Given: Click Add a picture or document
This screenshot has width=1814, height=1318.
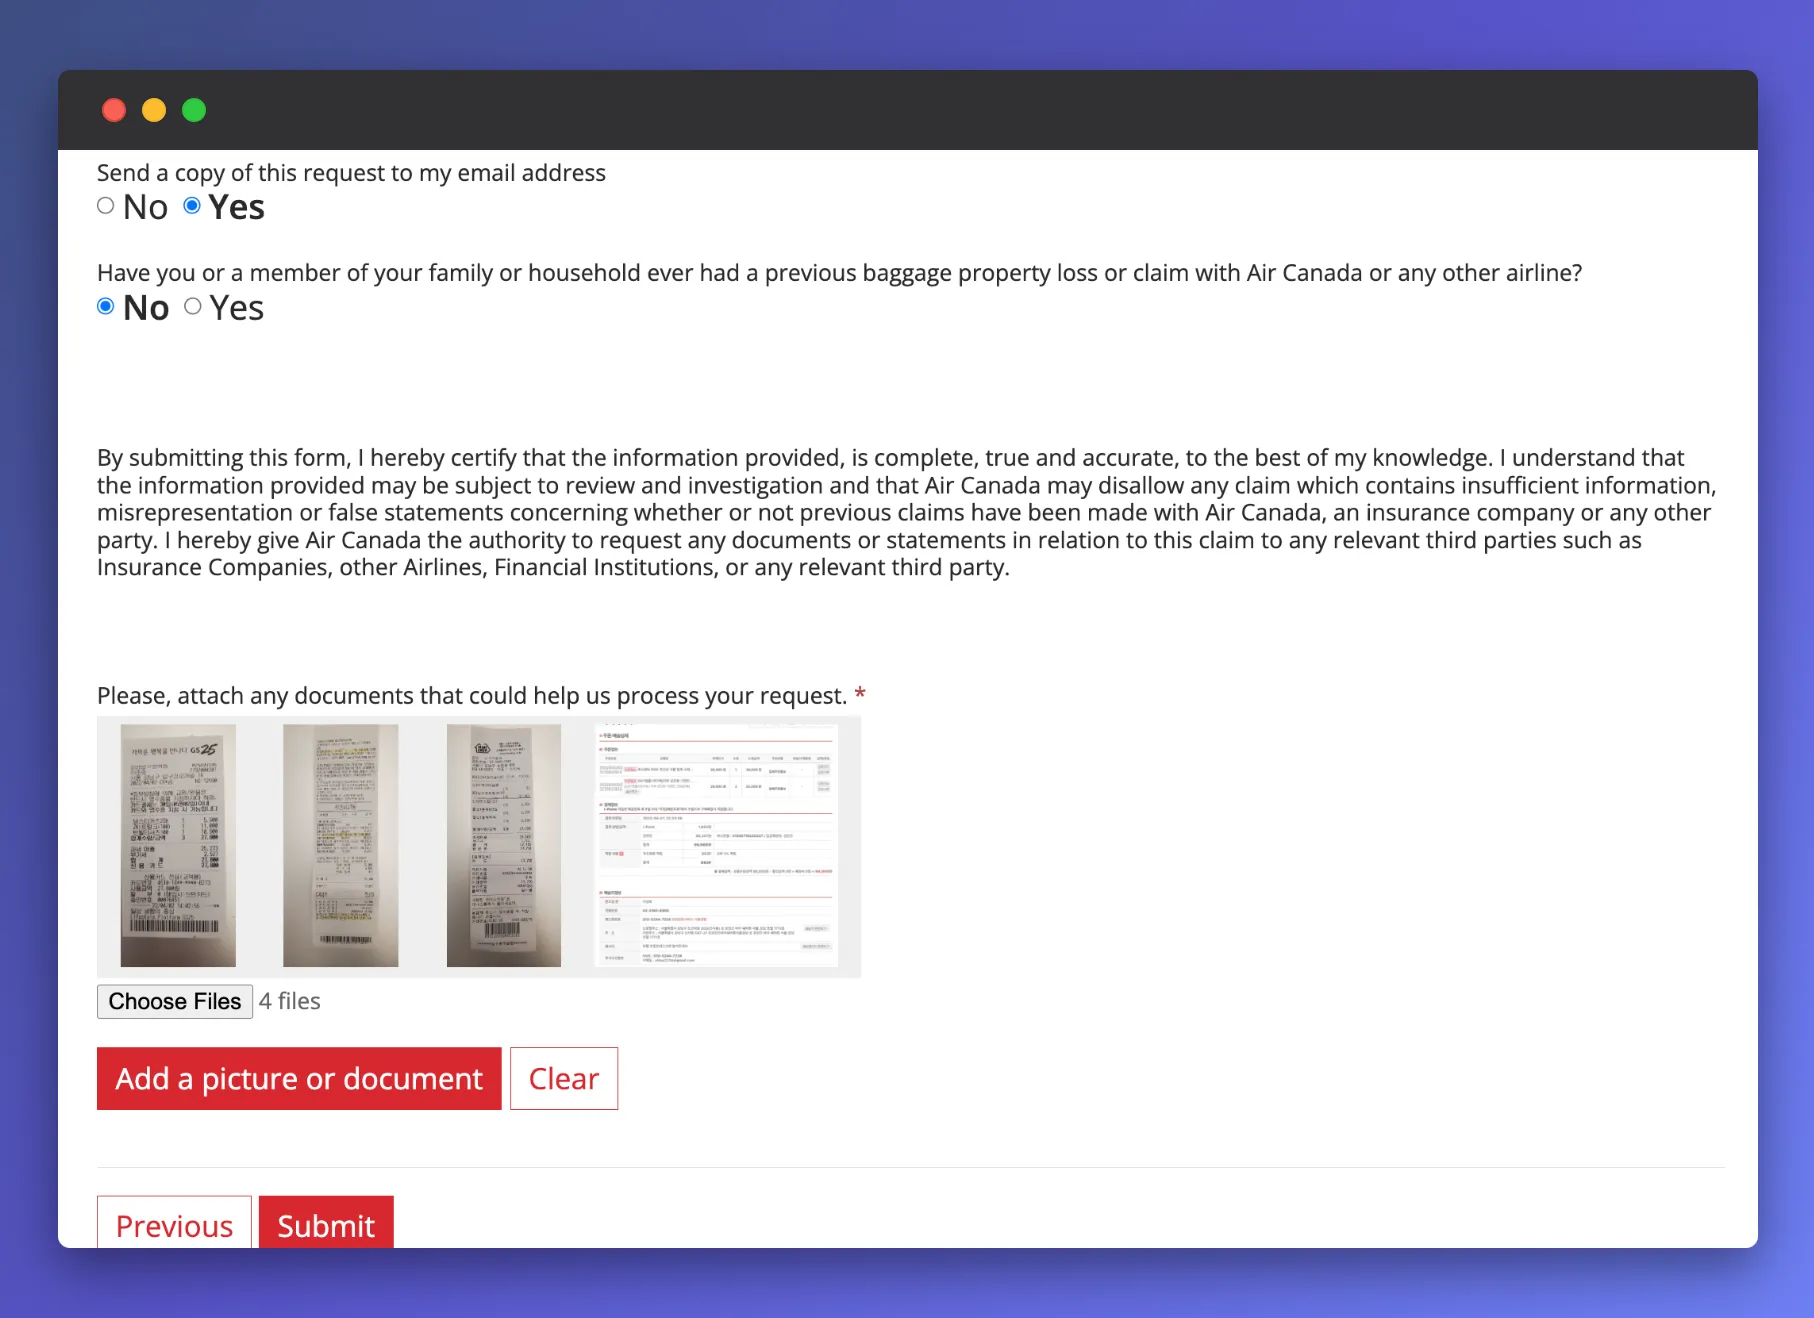Looking at the screenshot, I should point(299,1078).
